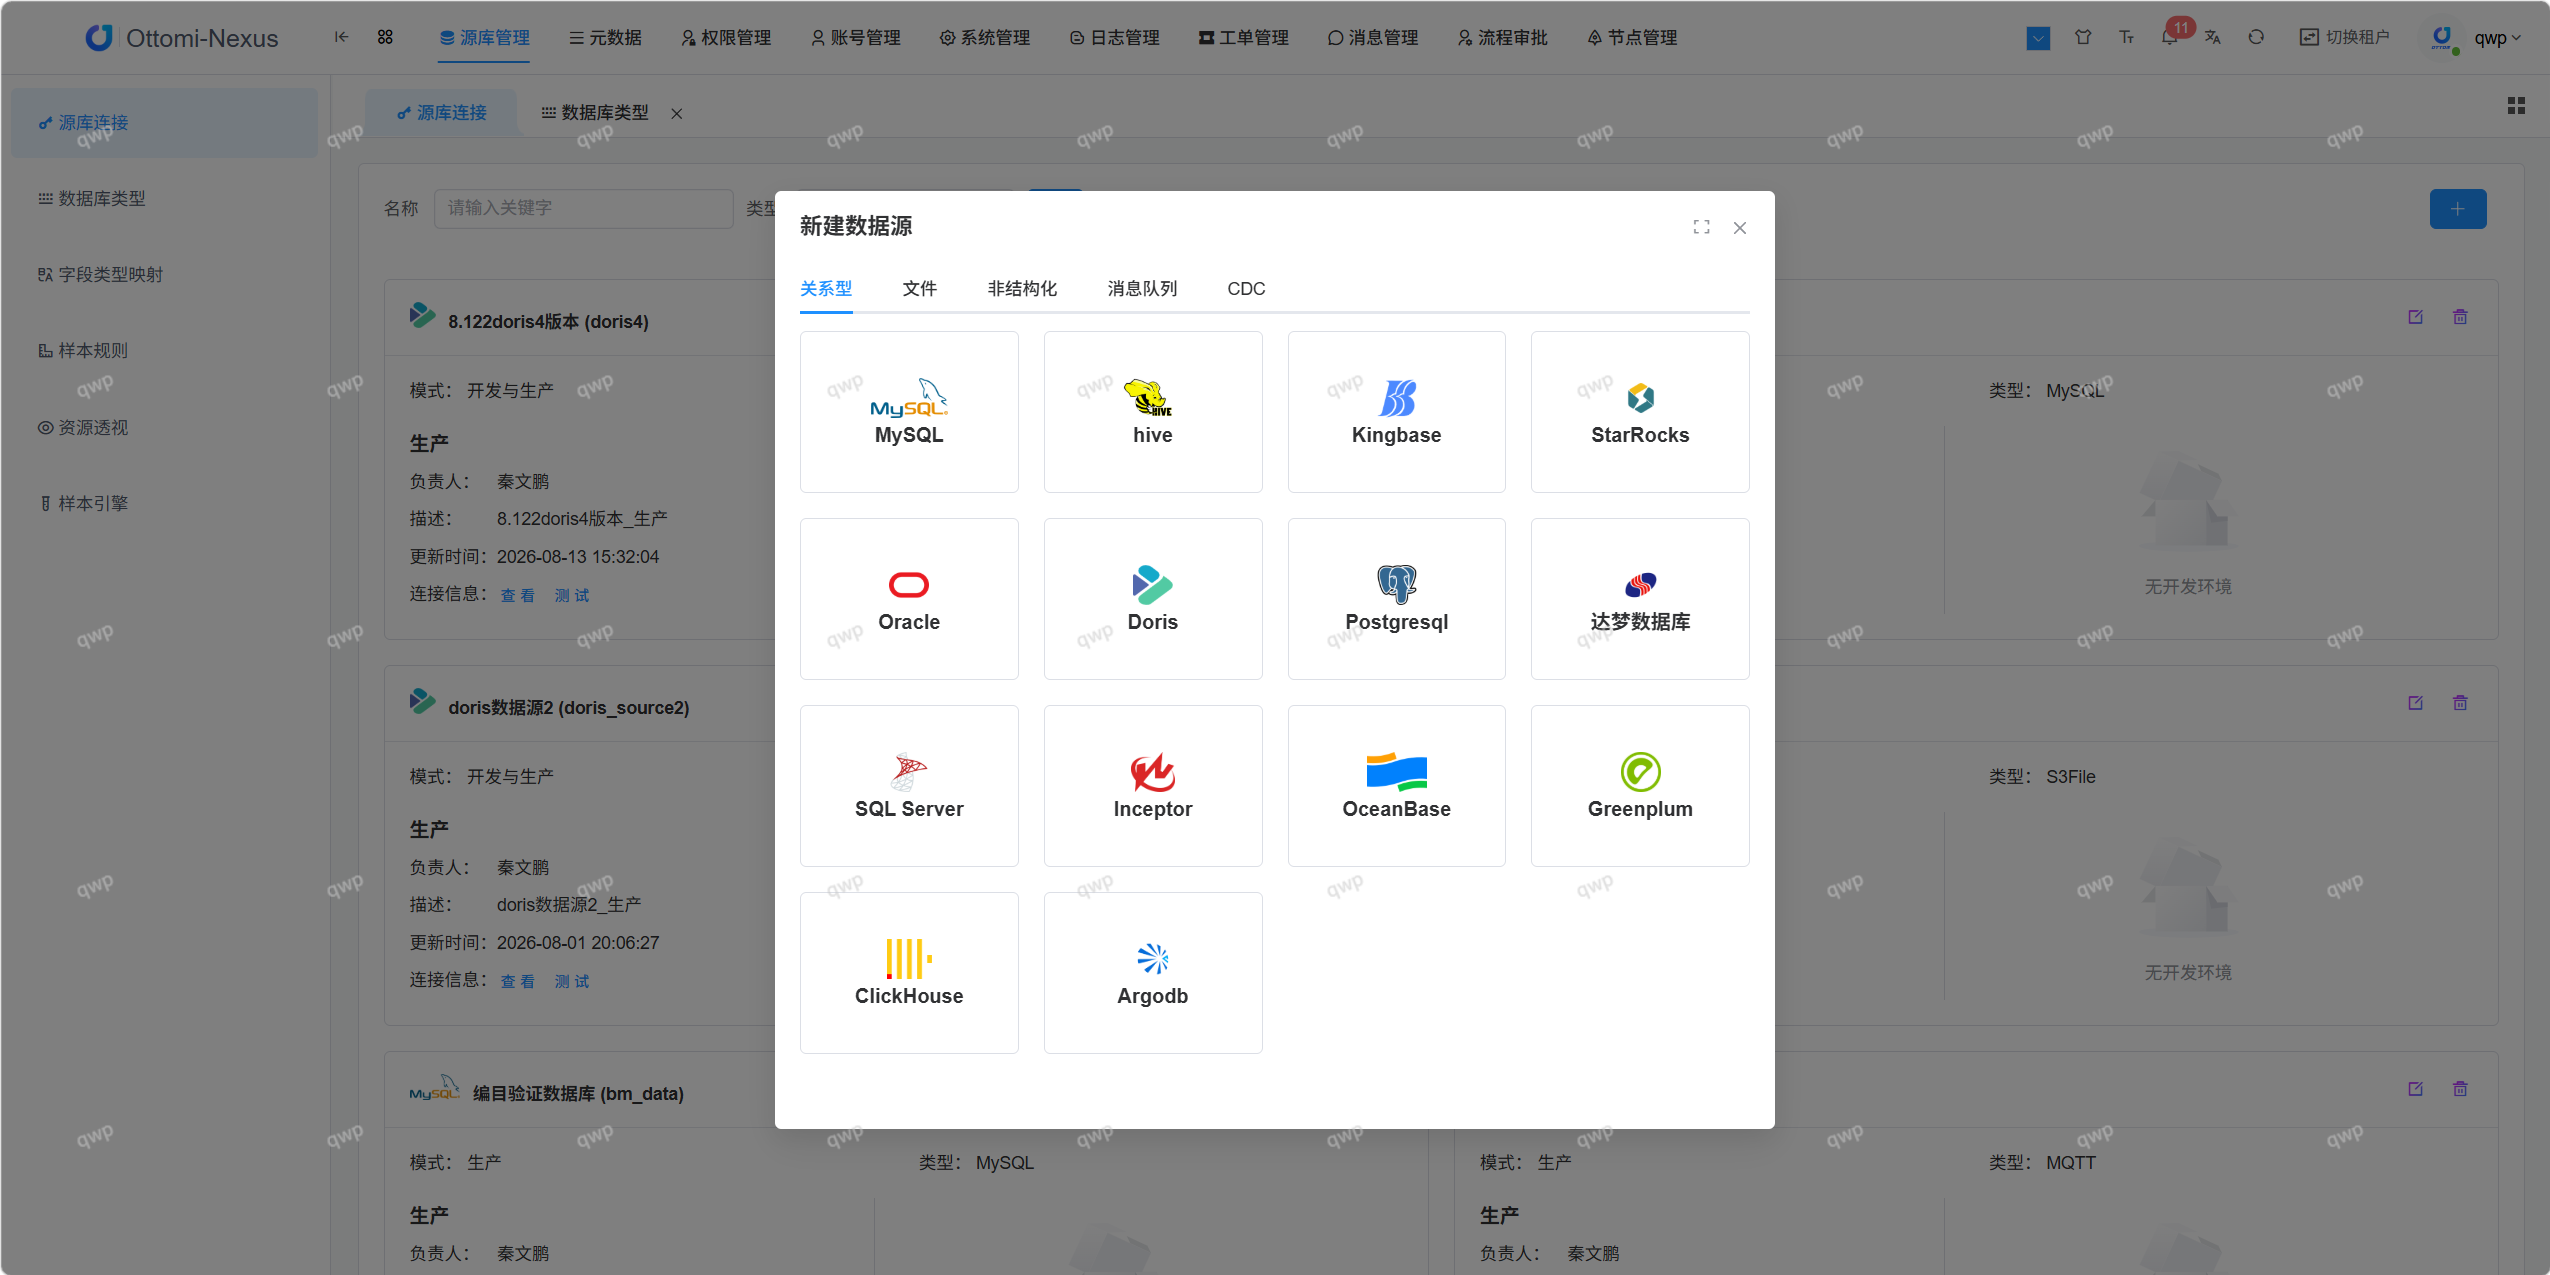The width and height of the screenshot is (2550, 1275).
Task: Click the blue plus add button
Action: pyautogui.click(x=2458, y=209)
